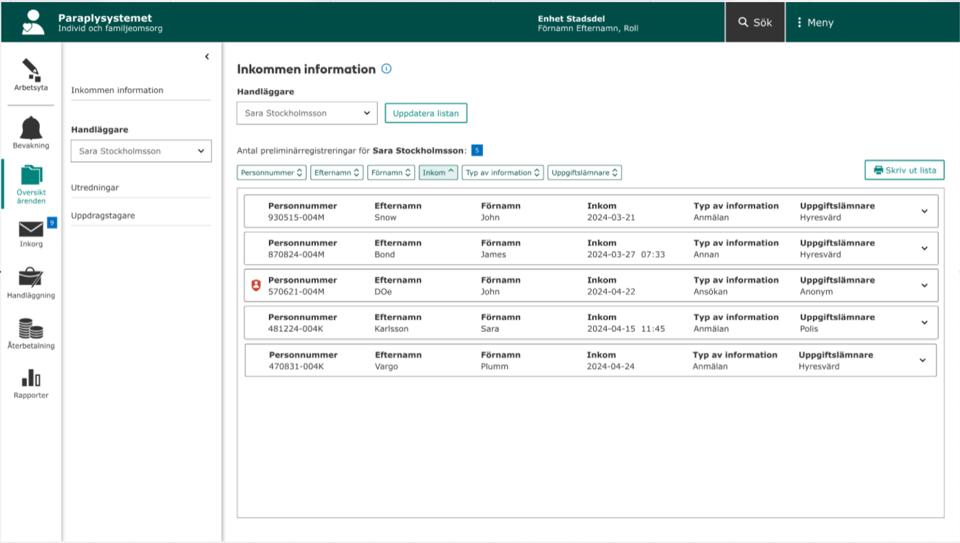Expand the DOe John row
Screen dimensions: 960x543
coord(924,285)
